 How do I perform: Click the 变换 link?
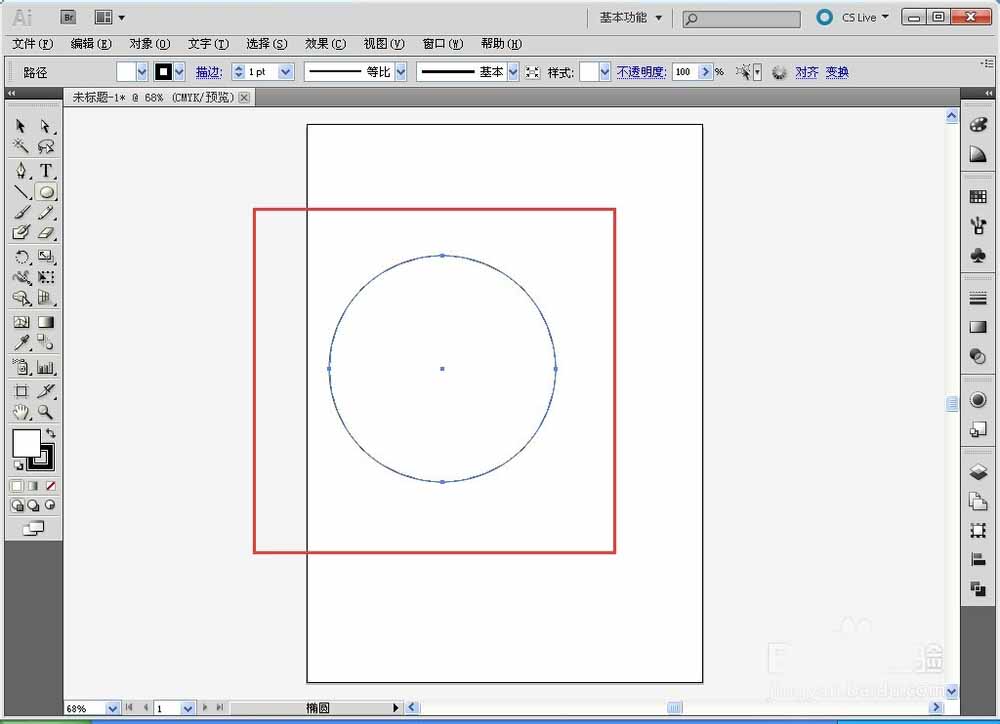coord(837,72)
